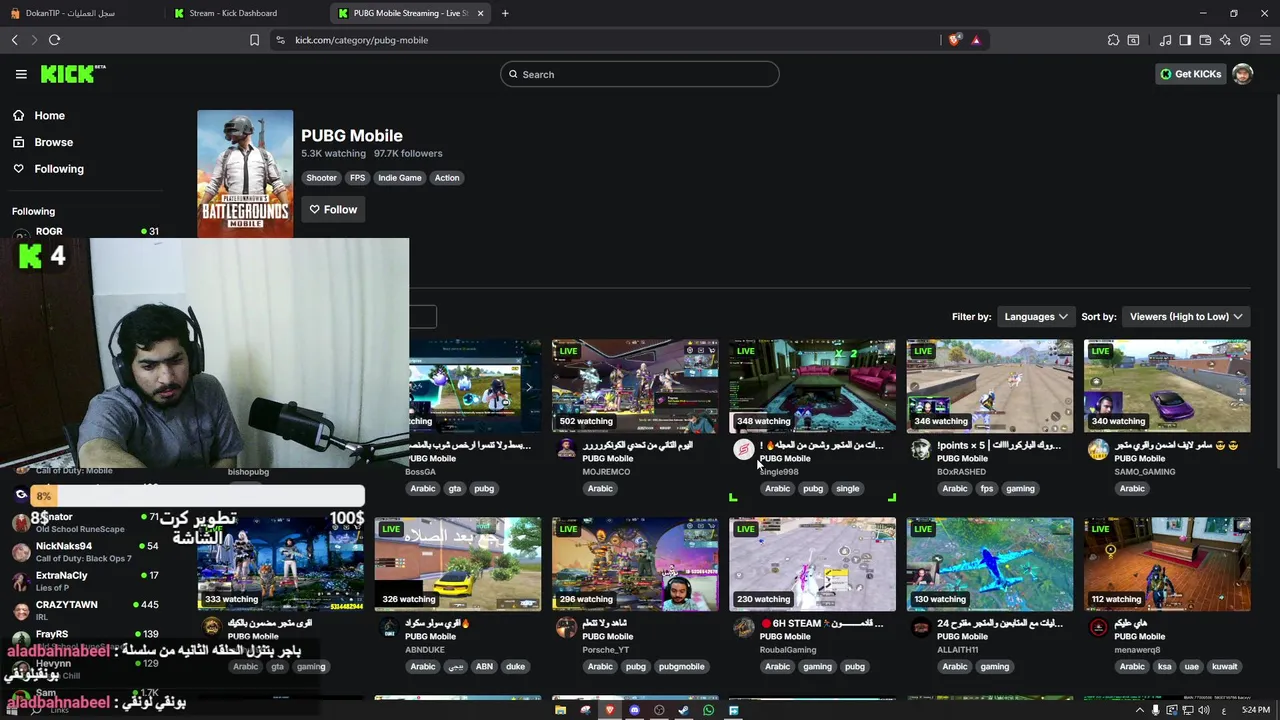Open the ABNDUKE stream with 326 watching

click(x=458, y=564)
